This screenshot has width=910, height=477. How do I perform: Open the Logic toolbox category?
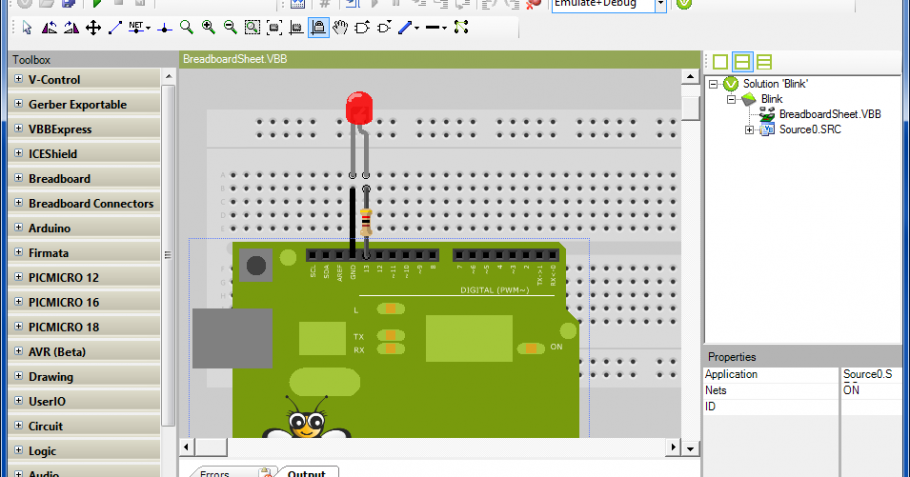[84, 451]
